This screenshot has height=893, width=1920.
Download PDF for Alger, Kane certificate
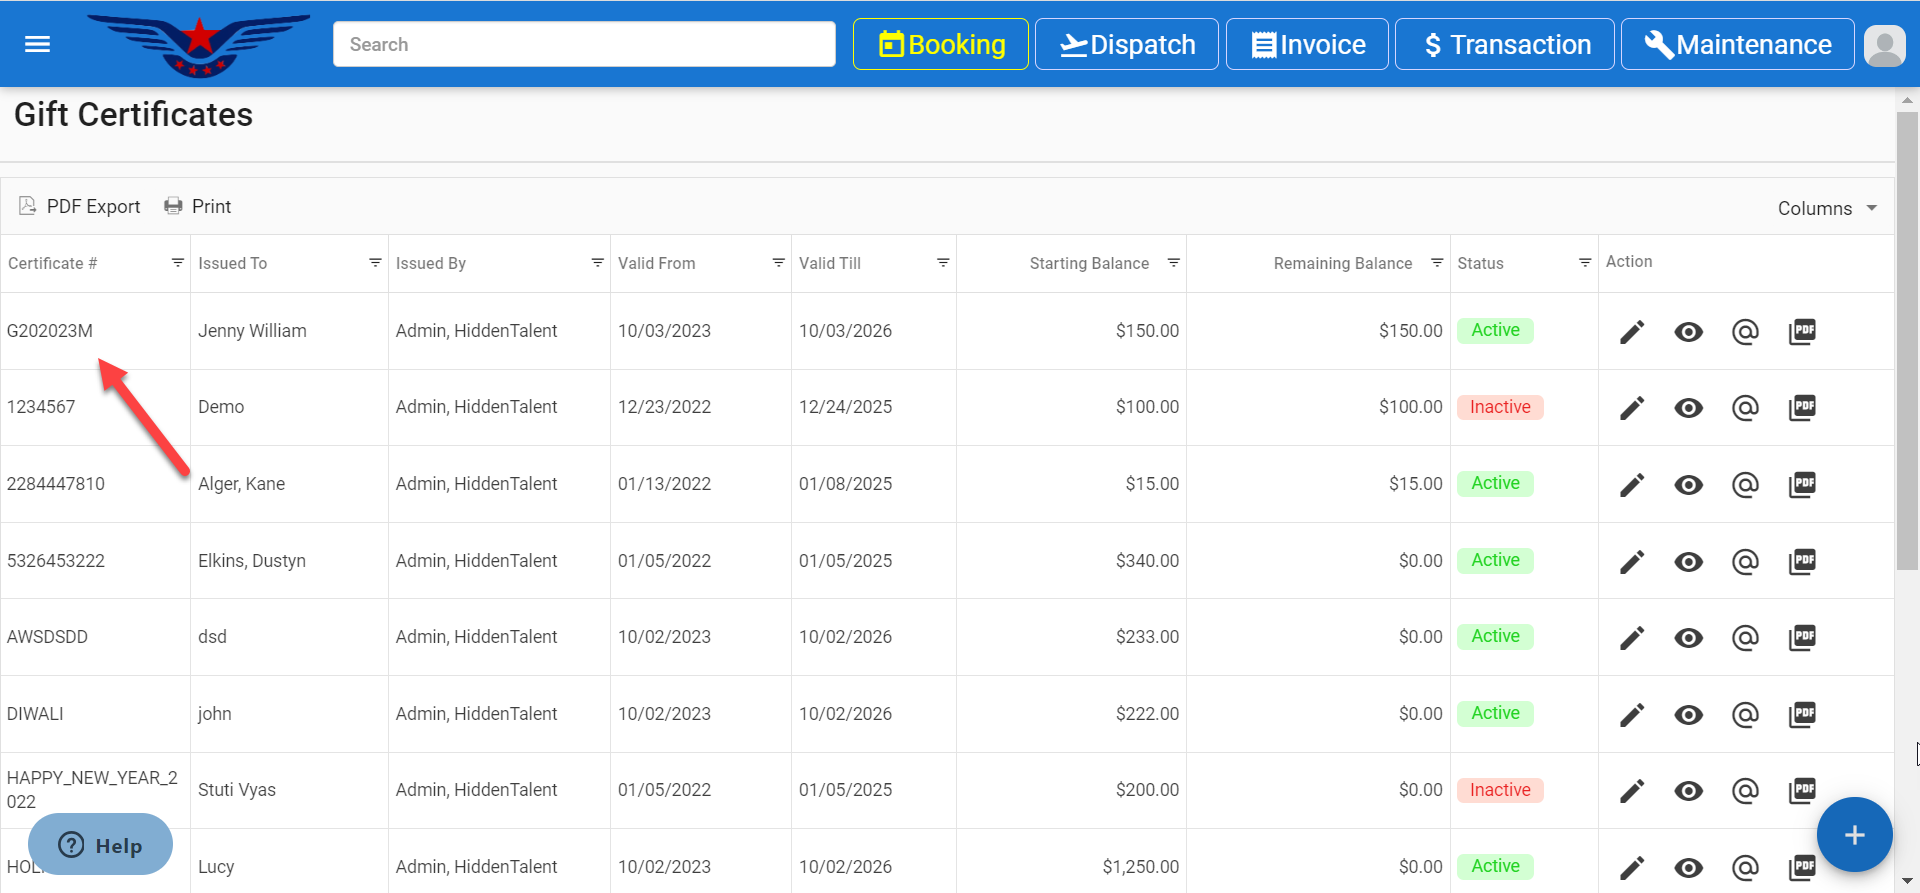point(1802,485)
